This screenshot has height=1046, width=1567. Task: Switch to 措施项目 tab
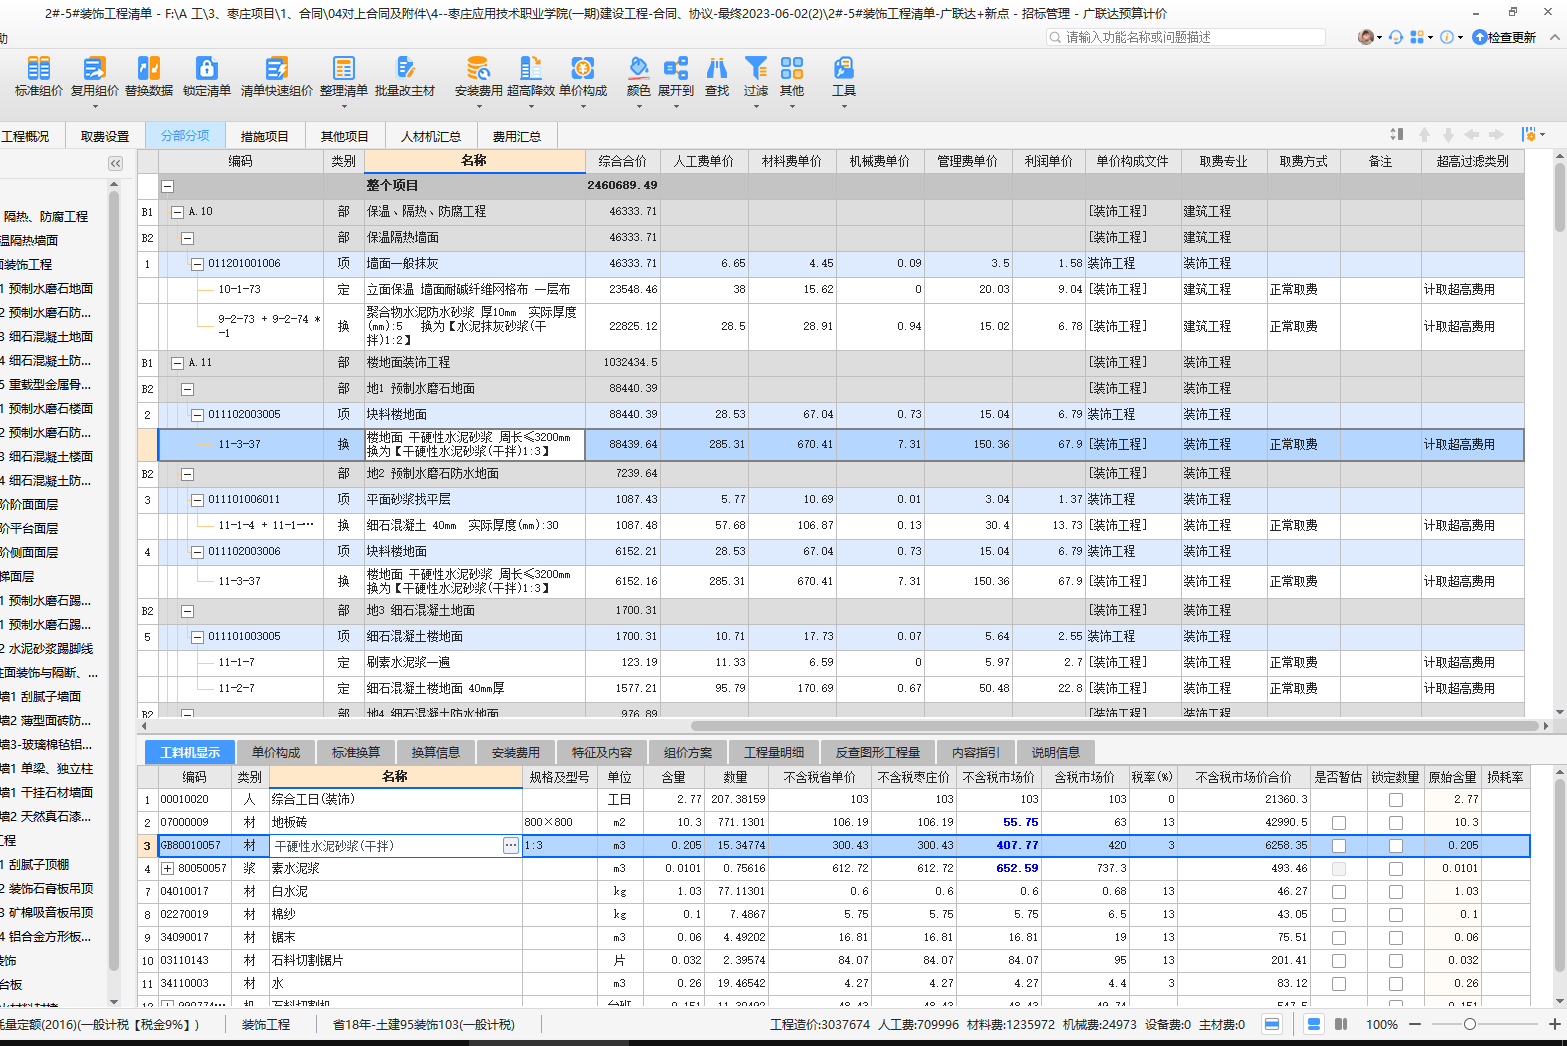pyautogui.click(x=264, y=136)
